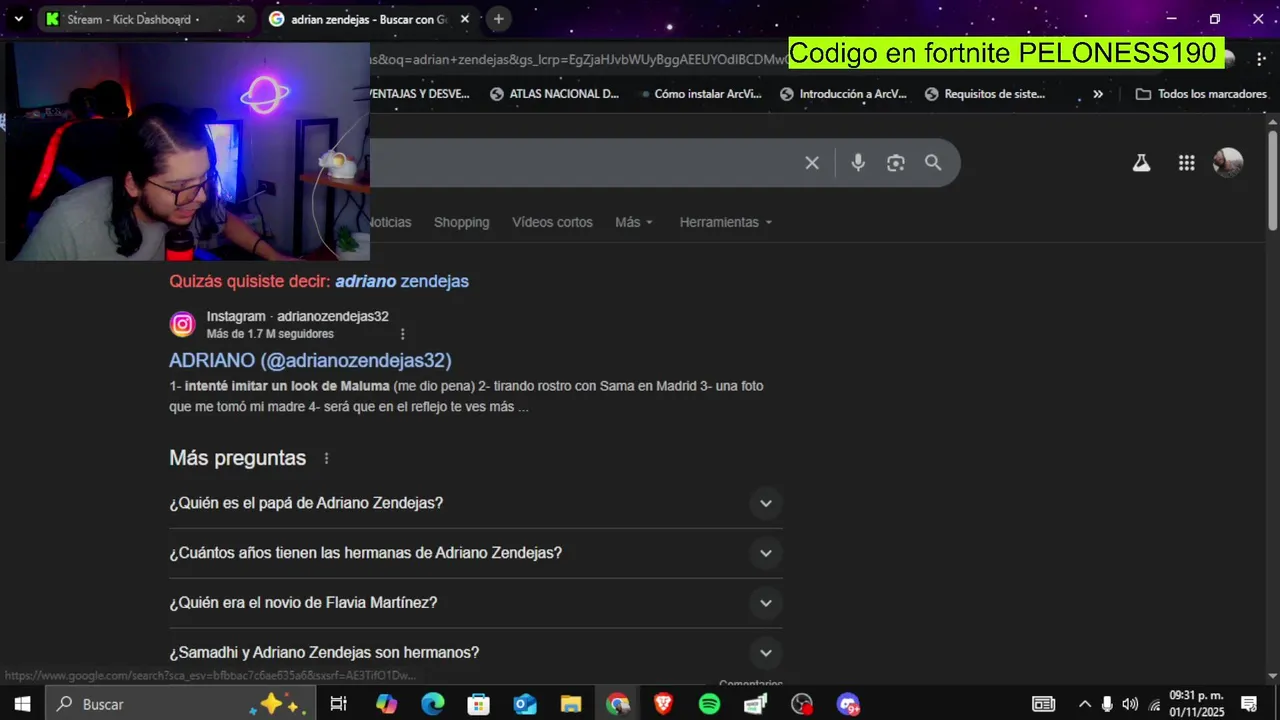Open the Google apps grid
Image resolution: width=1280 pixels, height=720 pixels.
click(1187, 163)
